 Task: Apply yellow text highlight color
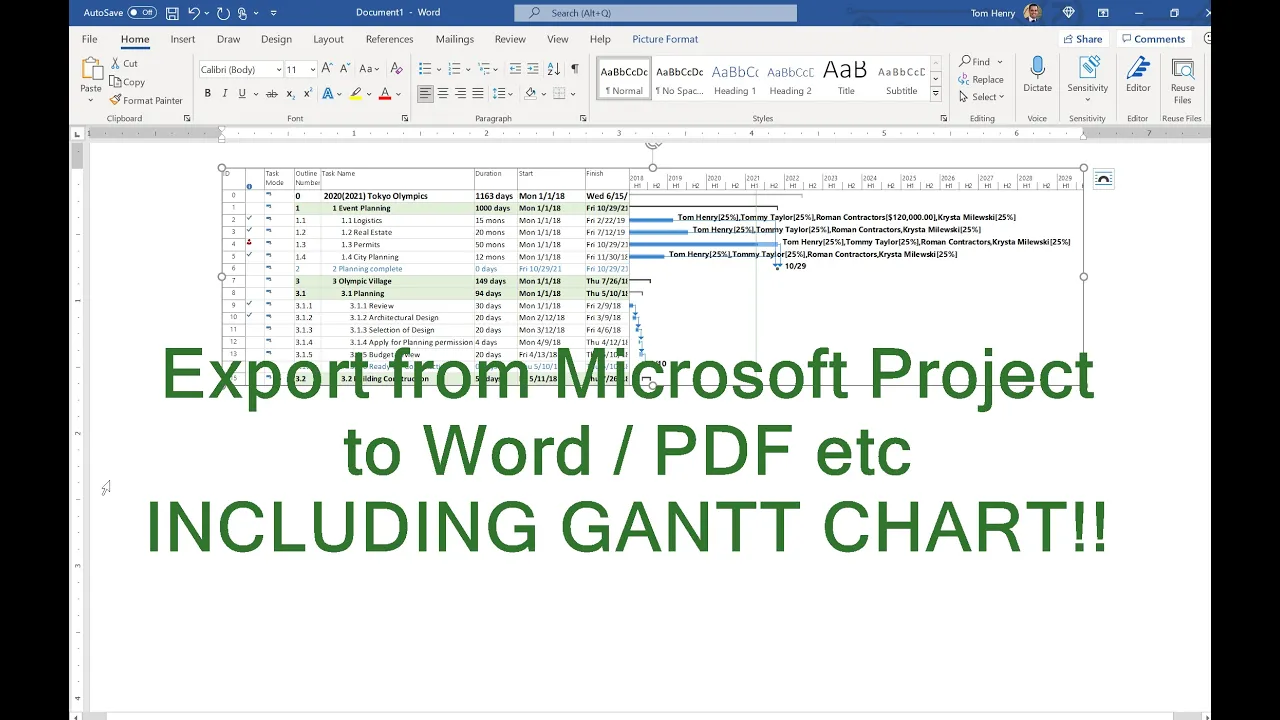pyautogui.click(x=355, y=94)
